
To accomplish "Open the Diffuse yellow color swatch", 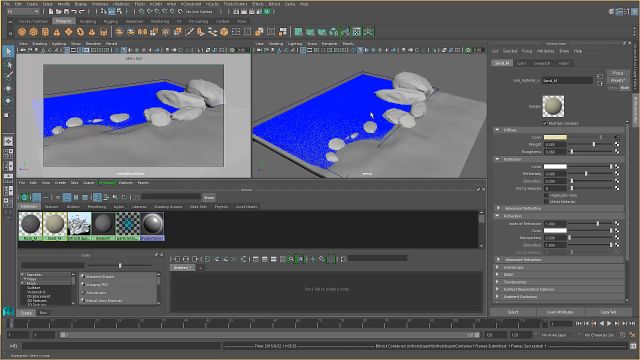I will (x=555, y=137).
